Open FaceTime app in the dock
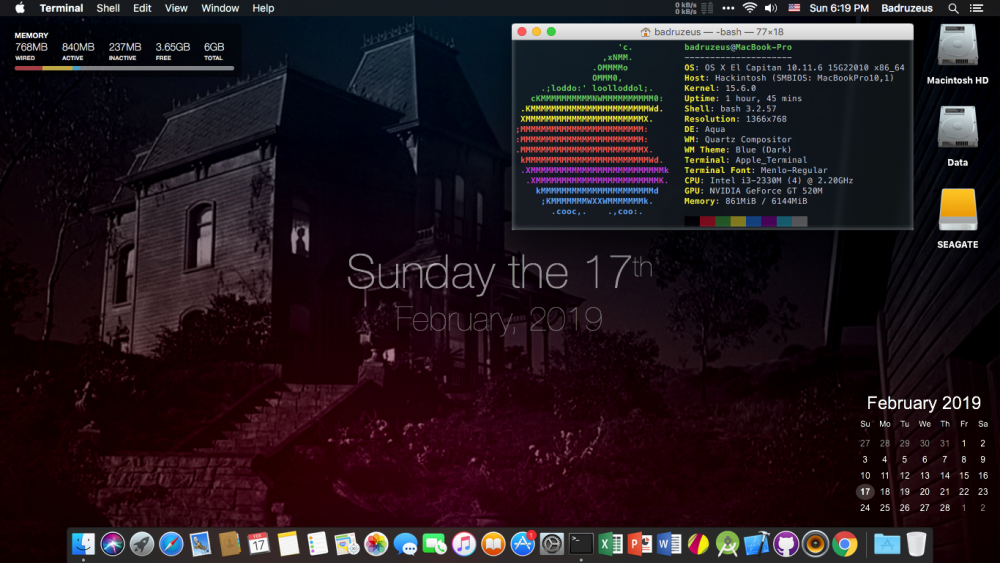This screenshot has height=563, width=1000. [434, 544]
